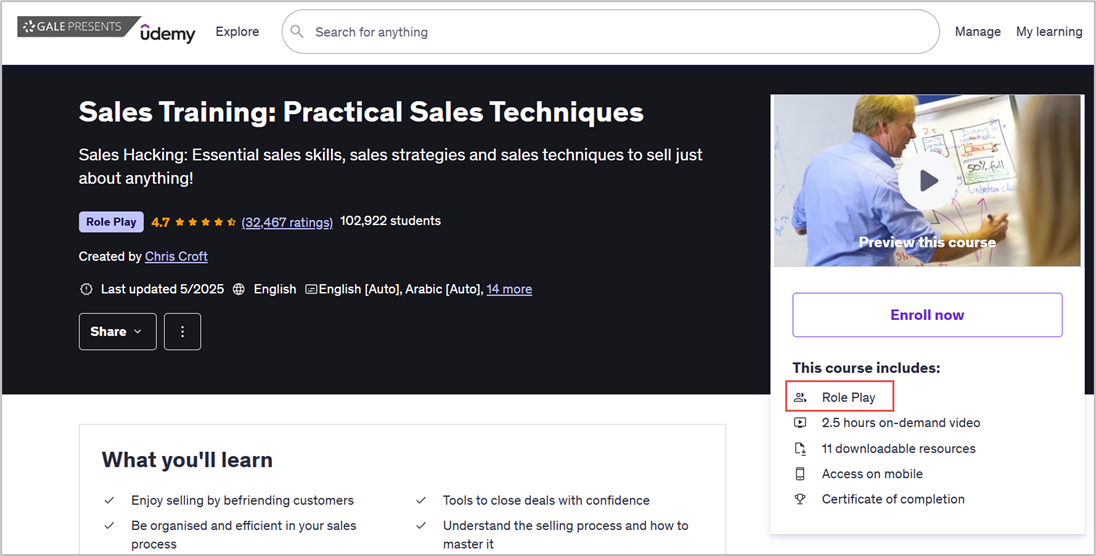Click the on-demand video icon
Screen dimensions: 1096x556
pyautogui.click(x=800, y=422)
